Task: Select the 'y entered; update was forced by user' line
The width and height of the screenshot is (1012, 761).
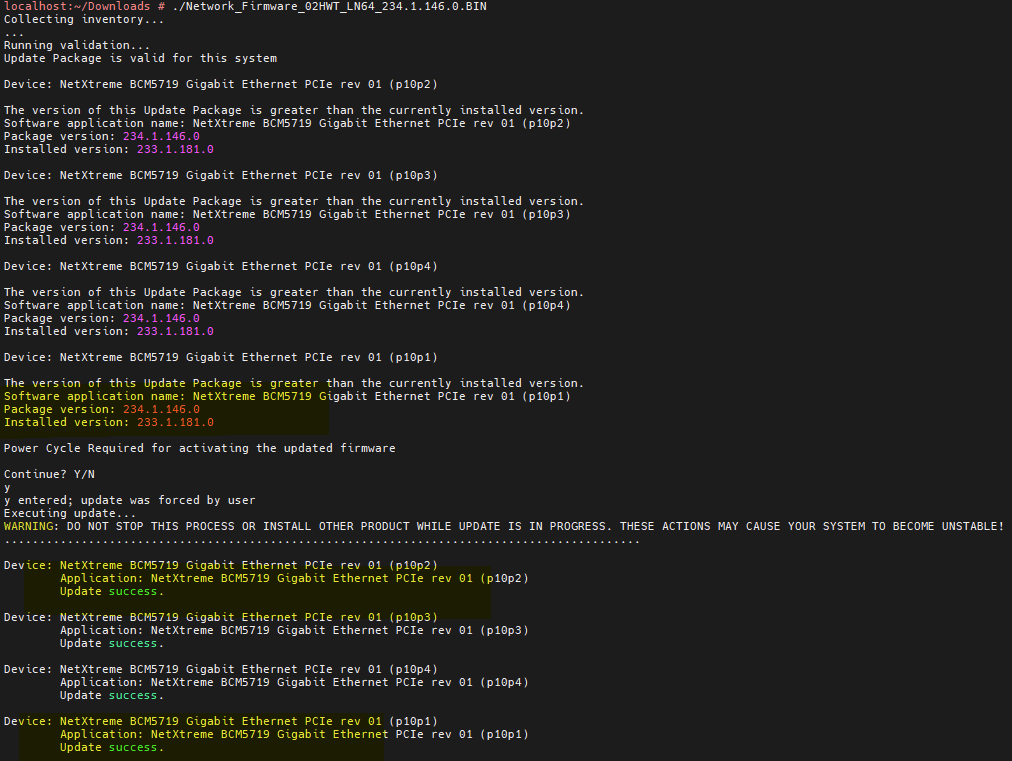Action: tap(130, 499)
